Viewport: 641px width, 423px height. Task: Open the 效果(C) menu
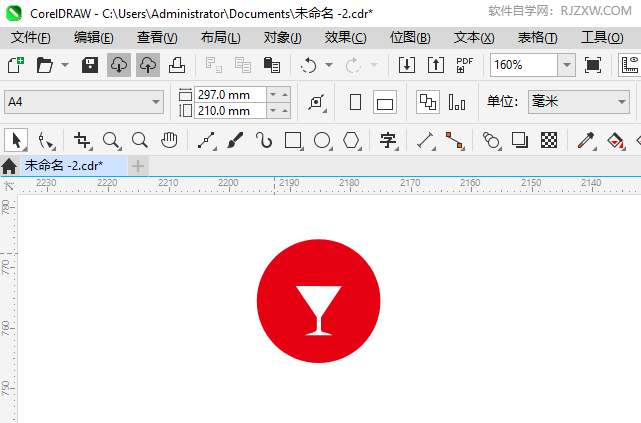click(x=345, y=38)
